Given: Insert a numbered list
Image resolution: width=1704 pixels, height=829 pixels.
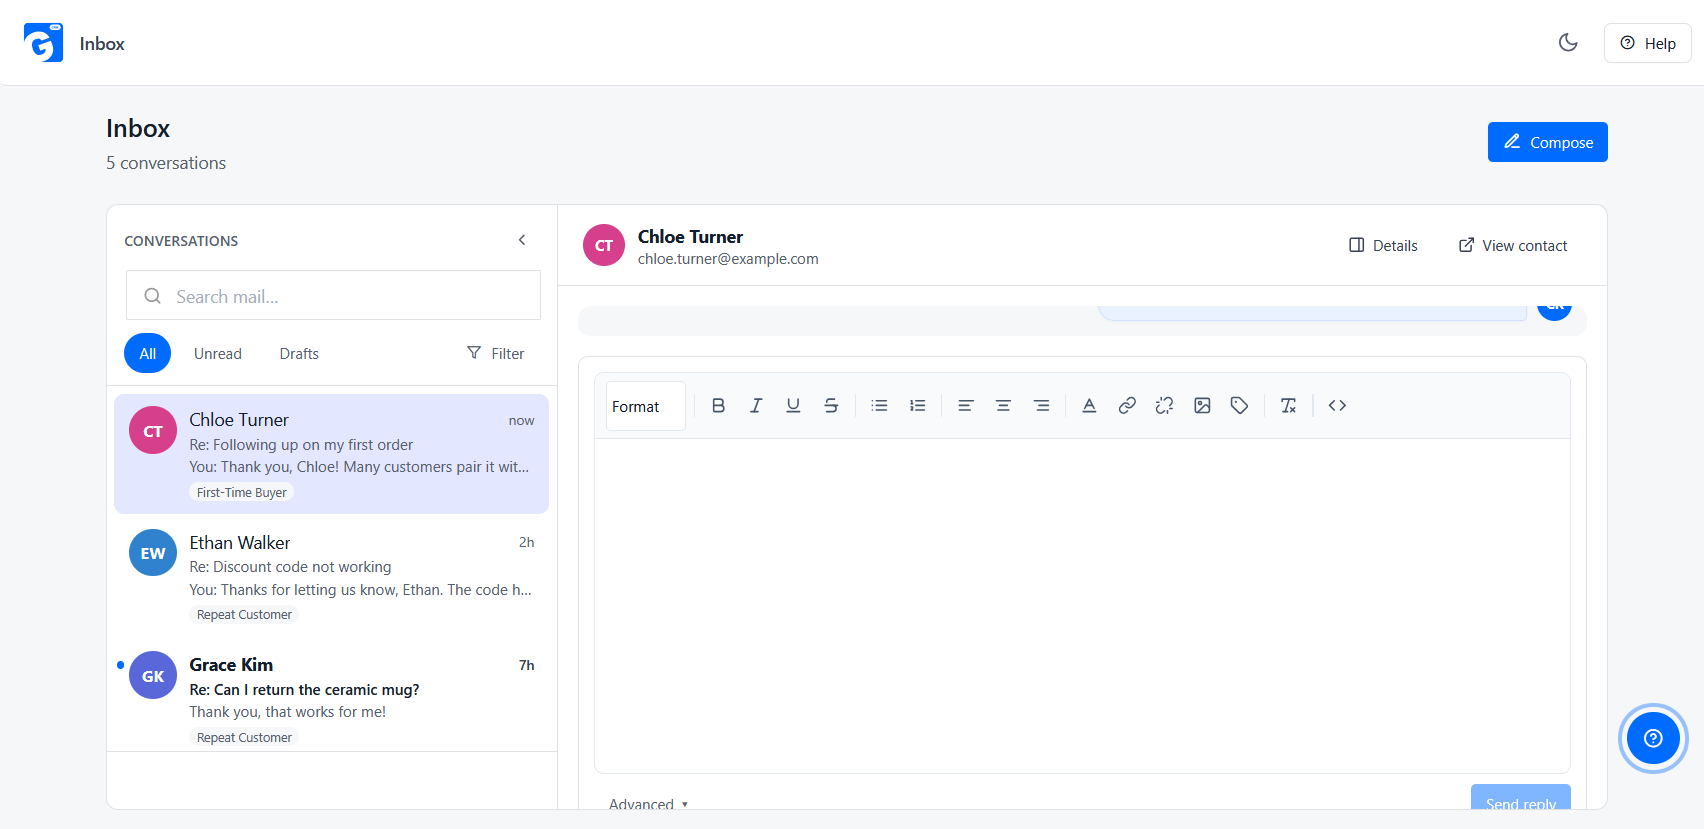Looking at the screenshot, I should [x=917, y=405].
